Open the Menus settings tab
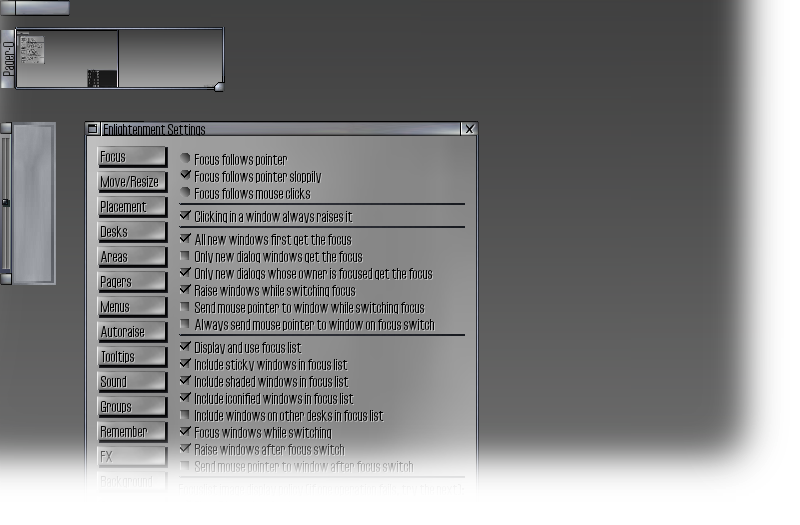Viewport: 800px width, 525px height. pyautogui.click(x=132, y=307)
